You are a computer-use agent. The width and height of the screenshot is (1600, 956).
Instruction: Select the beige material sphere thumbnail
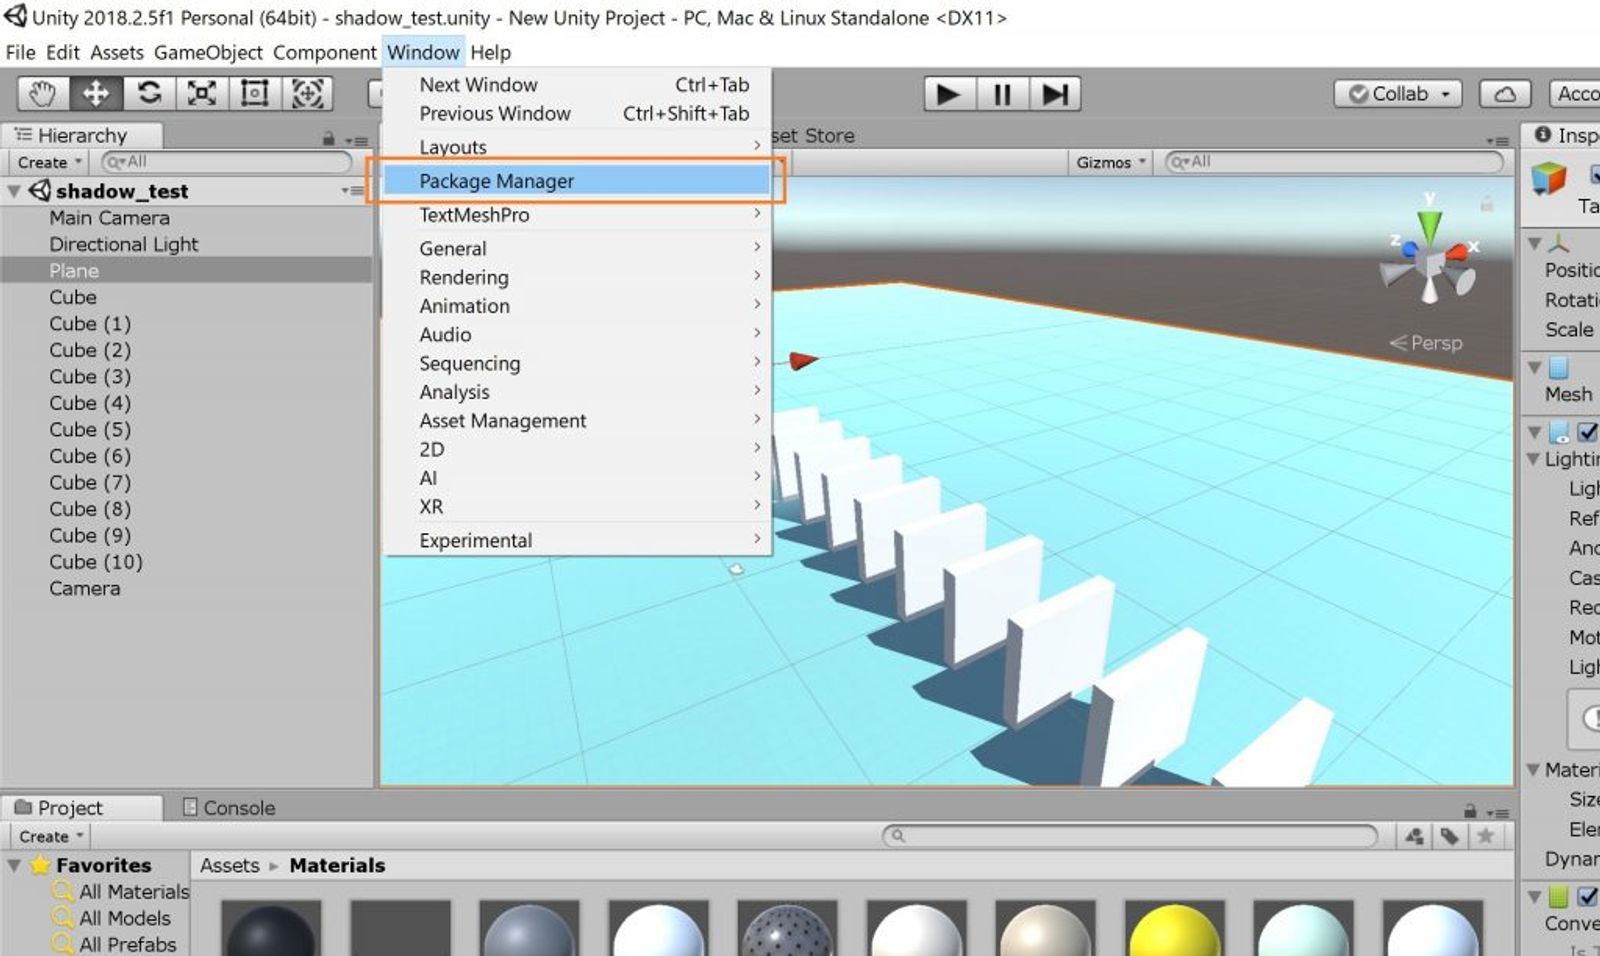(x=1045, y=928)
